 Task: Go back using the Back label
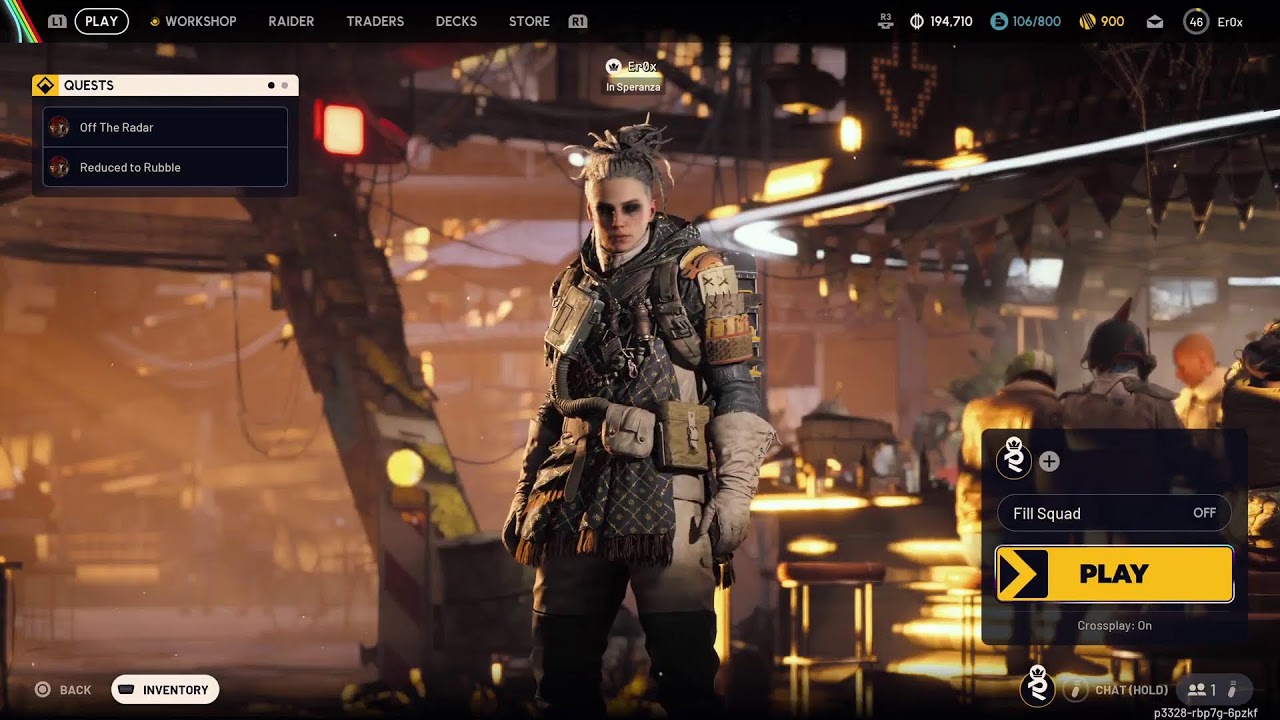75,690
